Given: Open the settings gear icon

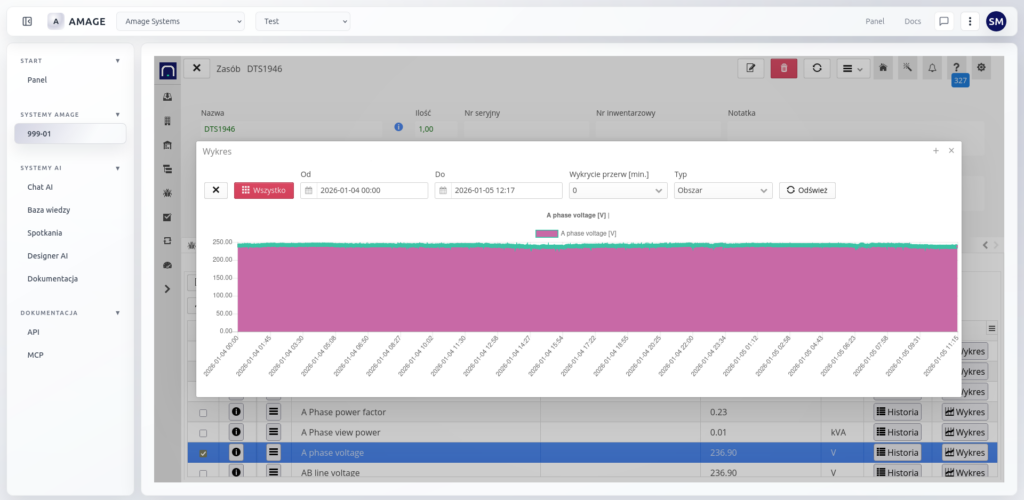Looking at the screenshot, I should coord(981,68).
